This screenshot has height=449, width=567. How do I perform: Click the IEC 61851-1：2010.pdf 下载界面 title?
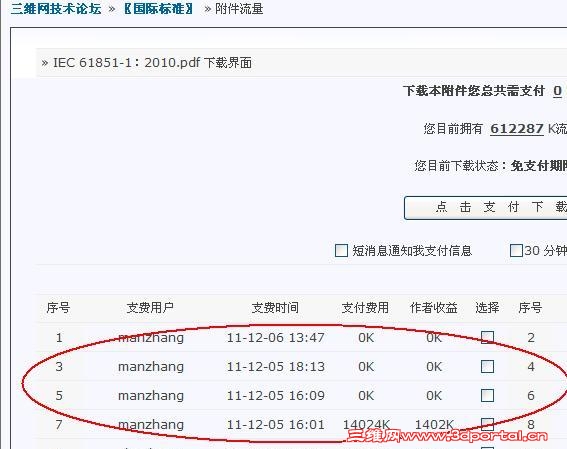(x=152, y=63)
